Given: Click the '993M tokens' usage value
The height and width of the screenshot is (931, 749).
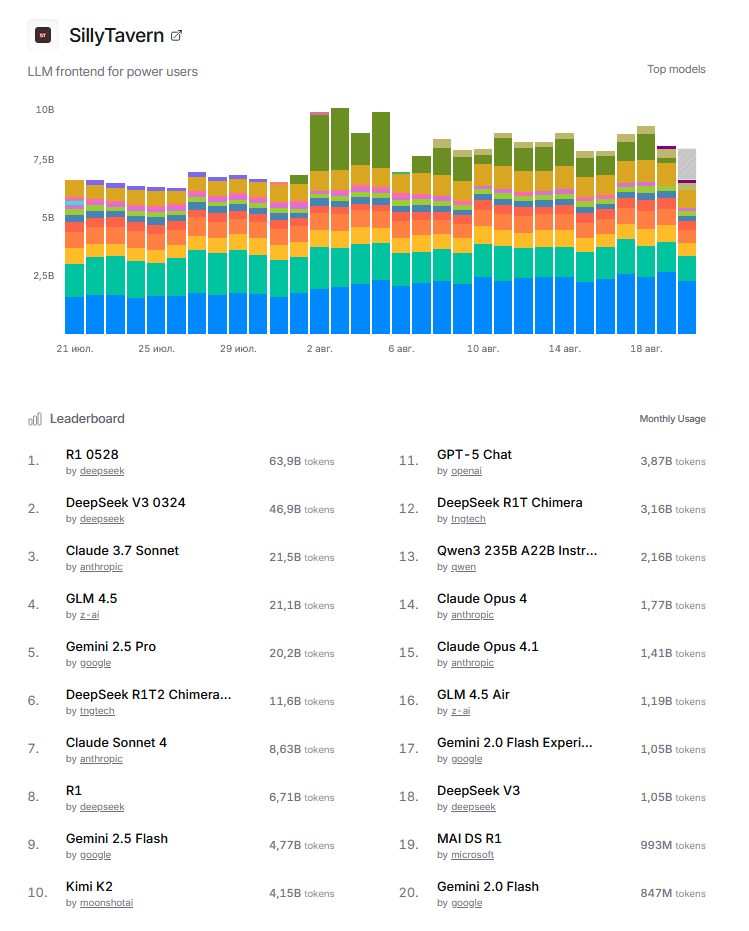Looking at the screenshot, I should click(673, 846).
